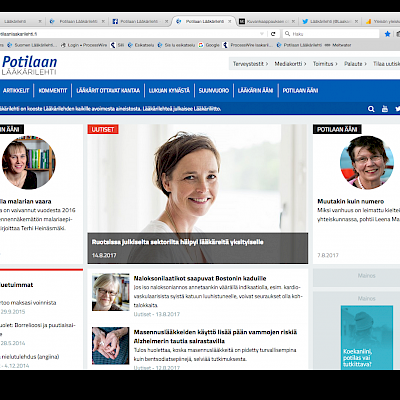Open the Google bookmark
Image resolution: width=400 pixels, height=400 pixels.
point(209,45)
